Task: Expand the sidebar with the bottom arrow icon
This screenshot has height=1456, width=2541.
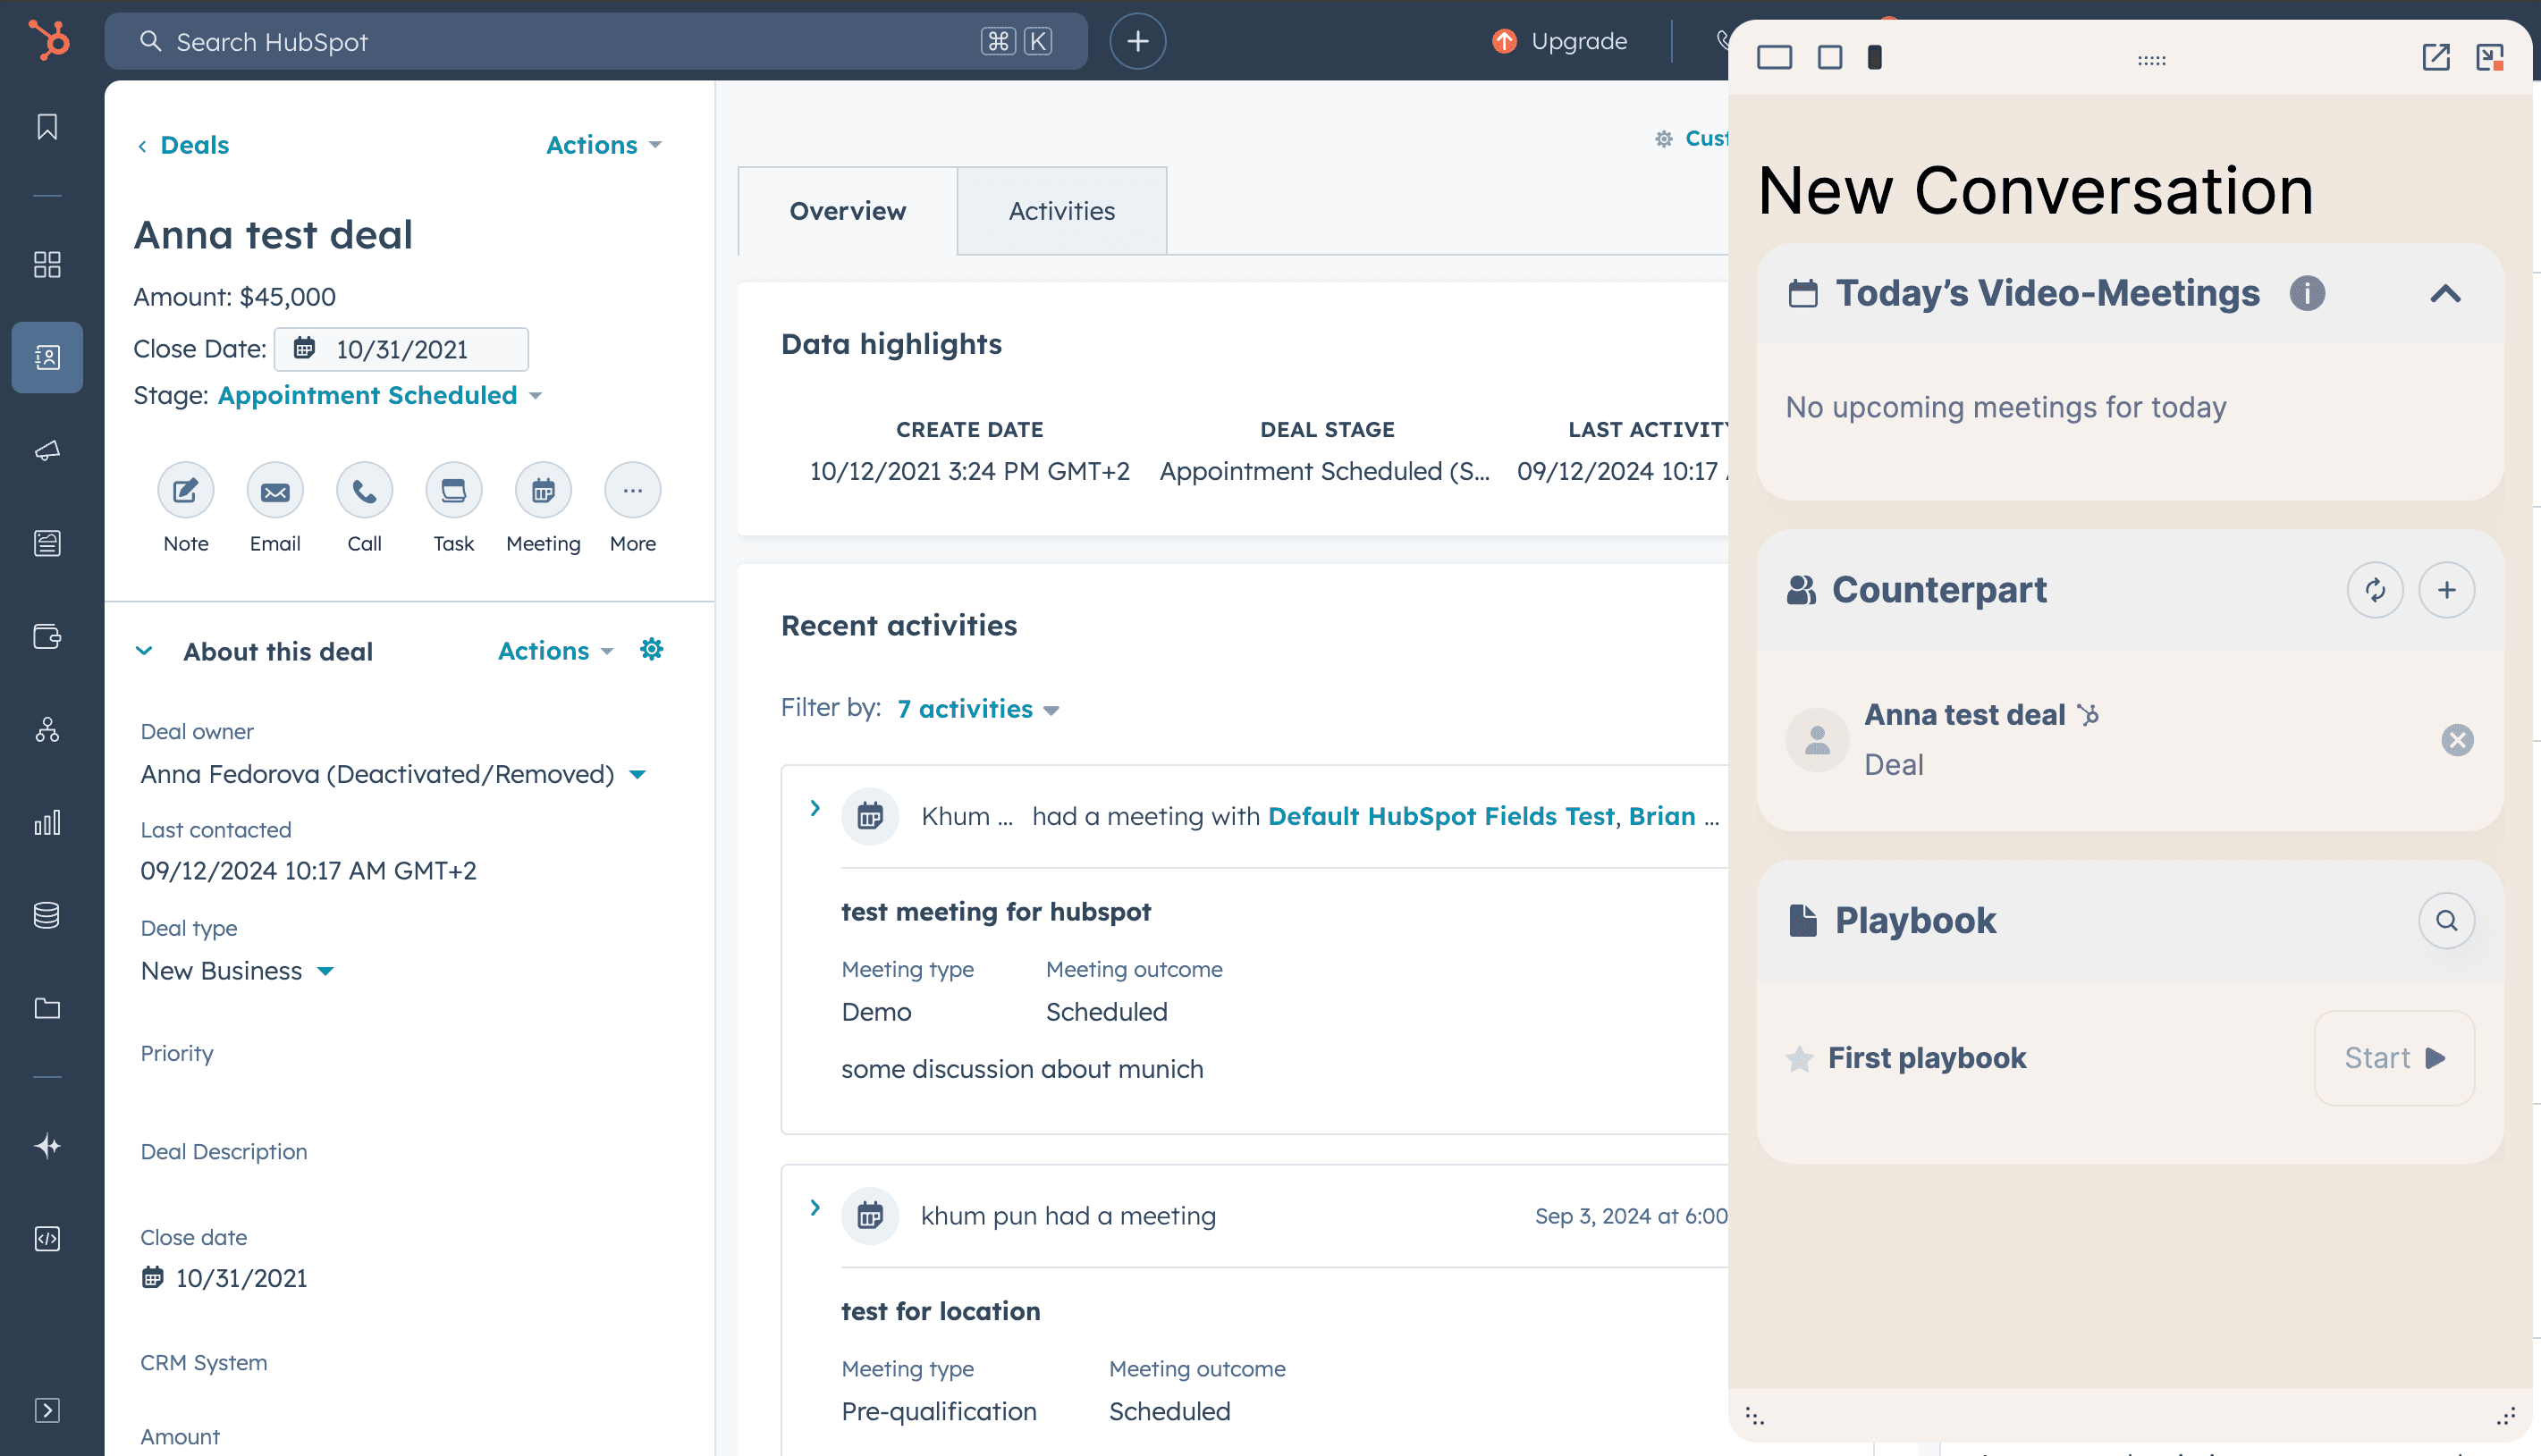Action: pos(47,1410)
